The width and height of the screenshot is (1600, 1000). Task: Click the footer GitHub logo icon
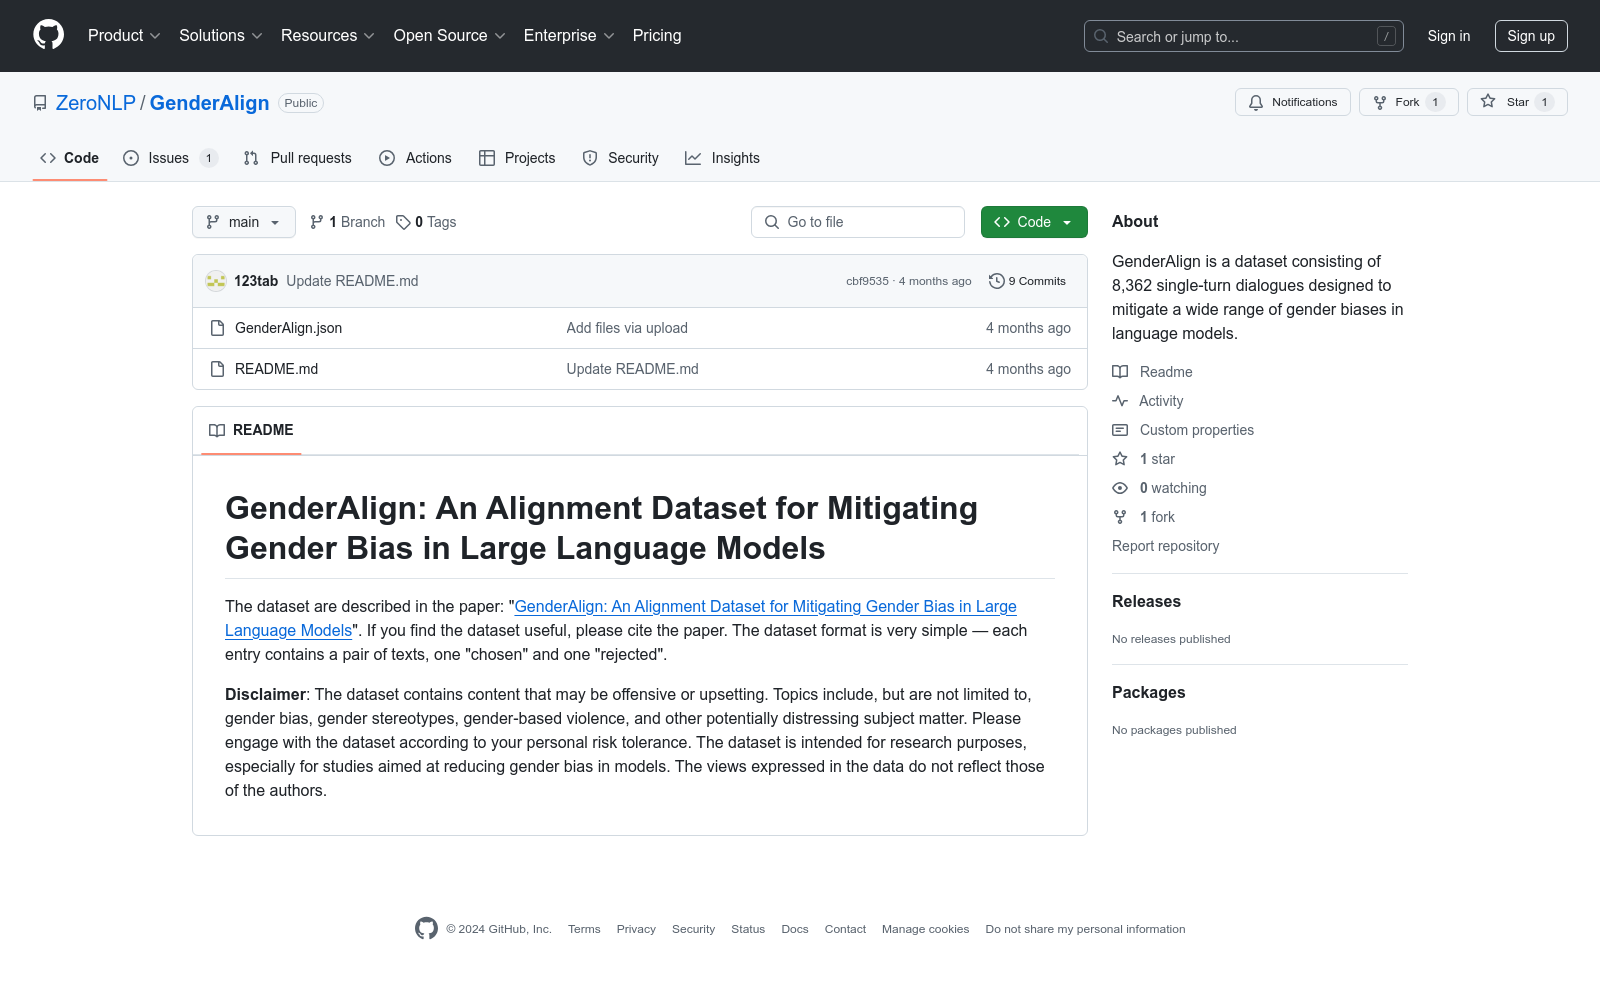tap(426, 928)
